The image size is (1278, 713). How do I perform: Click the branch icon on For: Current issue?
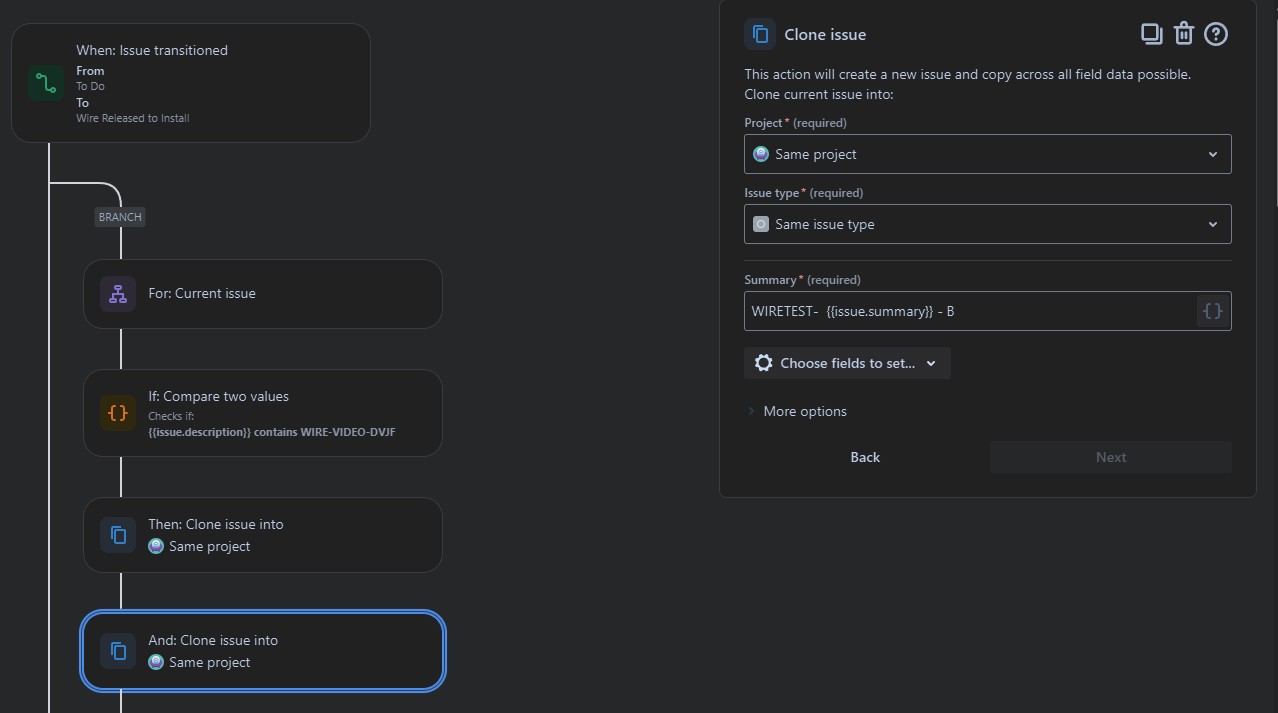click(117, 293)
